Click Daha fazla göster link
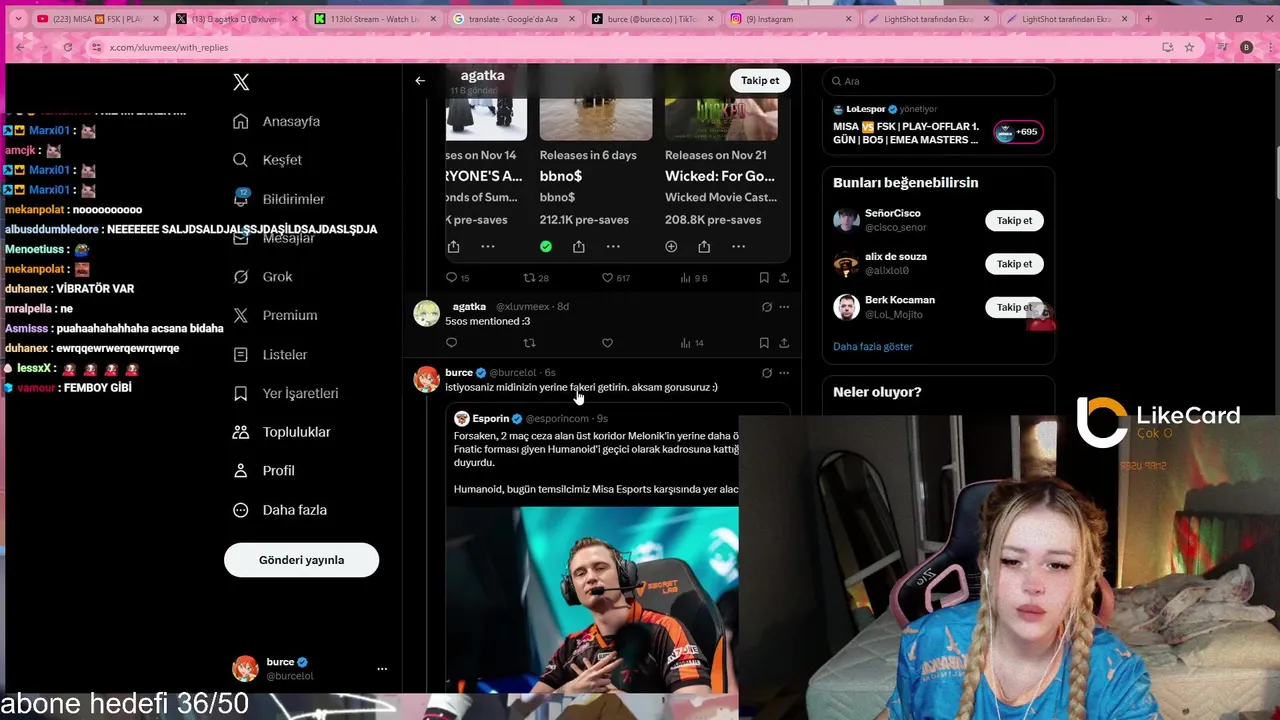The image size is (1280, 720). click(x=873, y=347)
